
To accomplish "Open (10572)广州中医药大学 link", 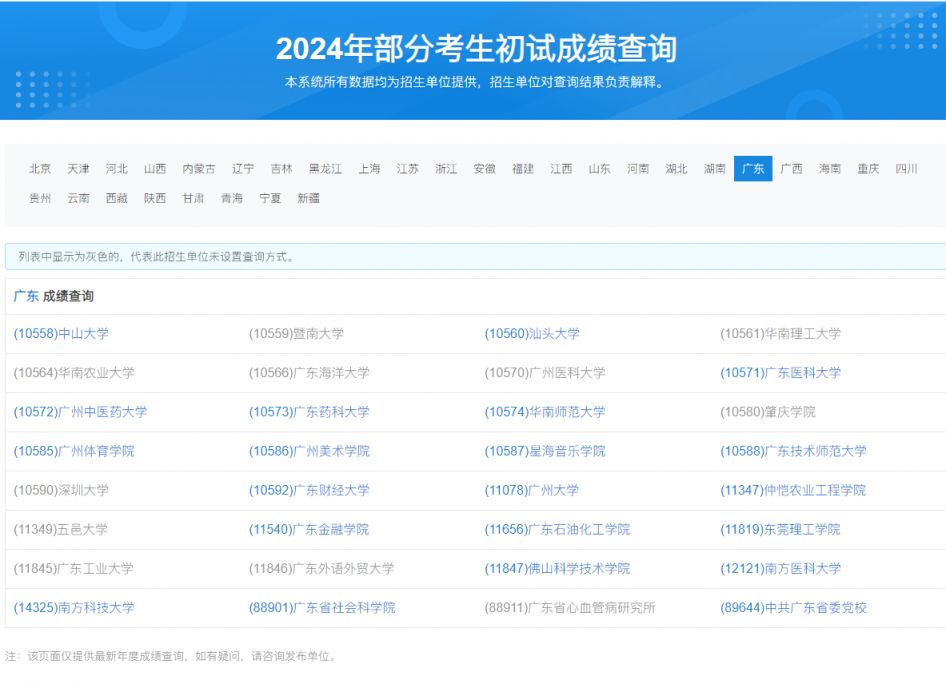I will (x=80, y=413).
